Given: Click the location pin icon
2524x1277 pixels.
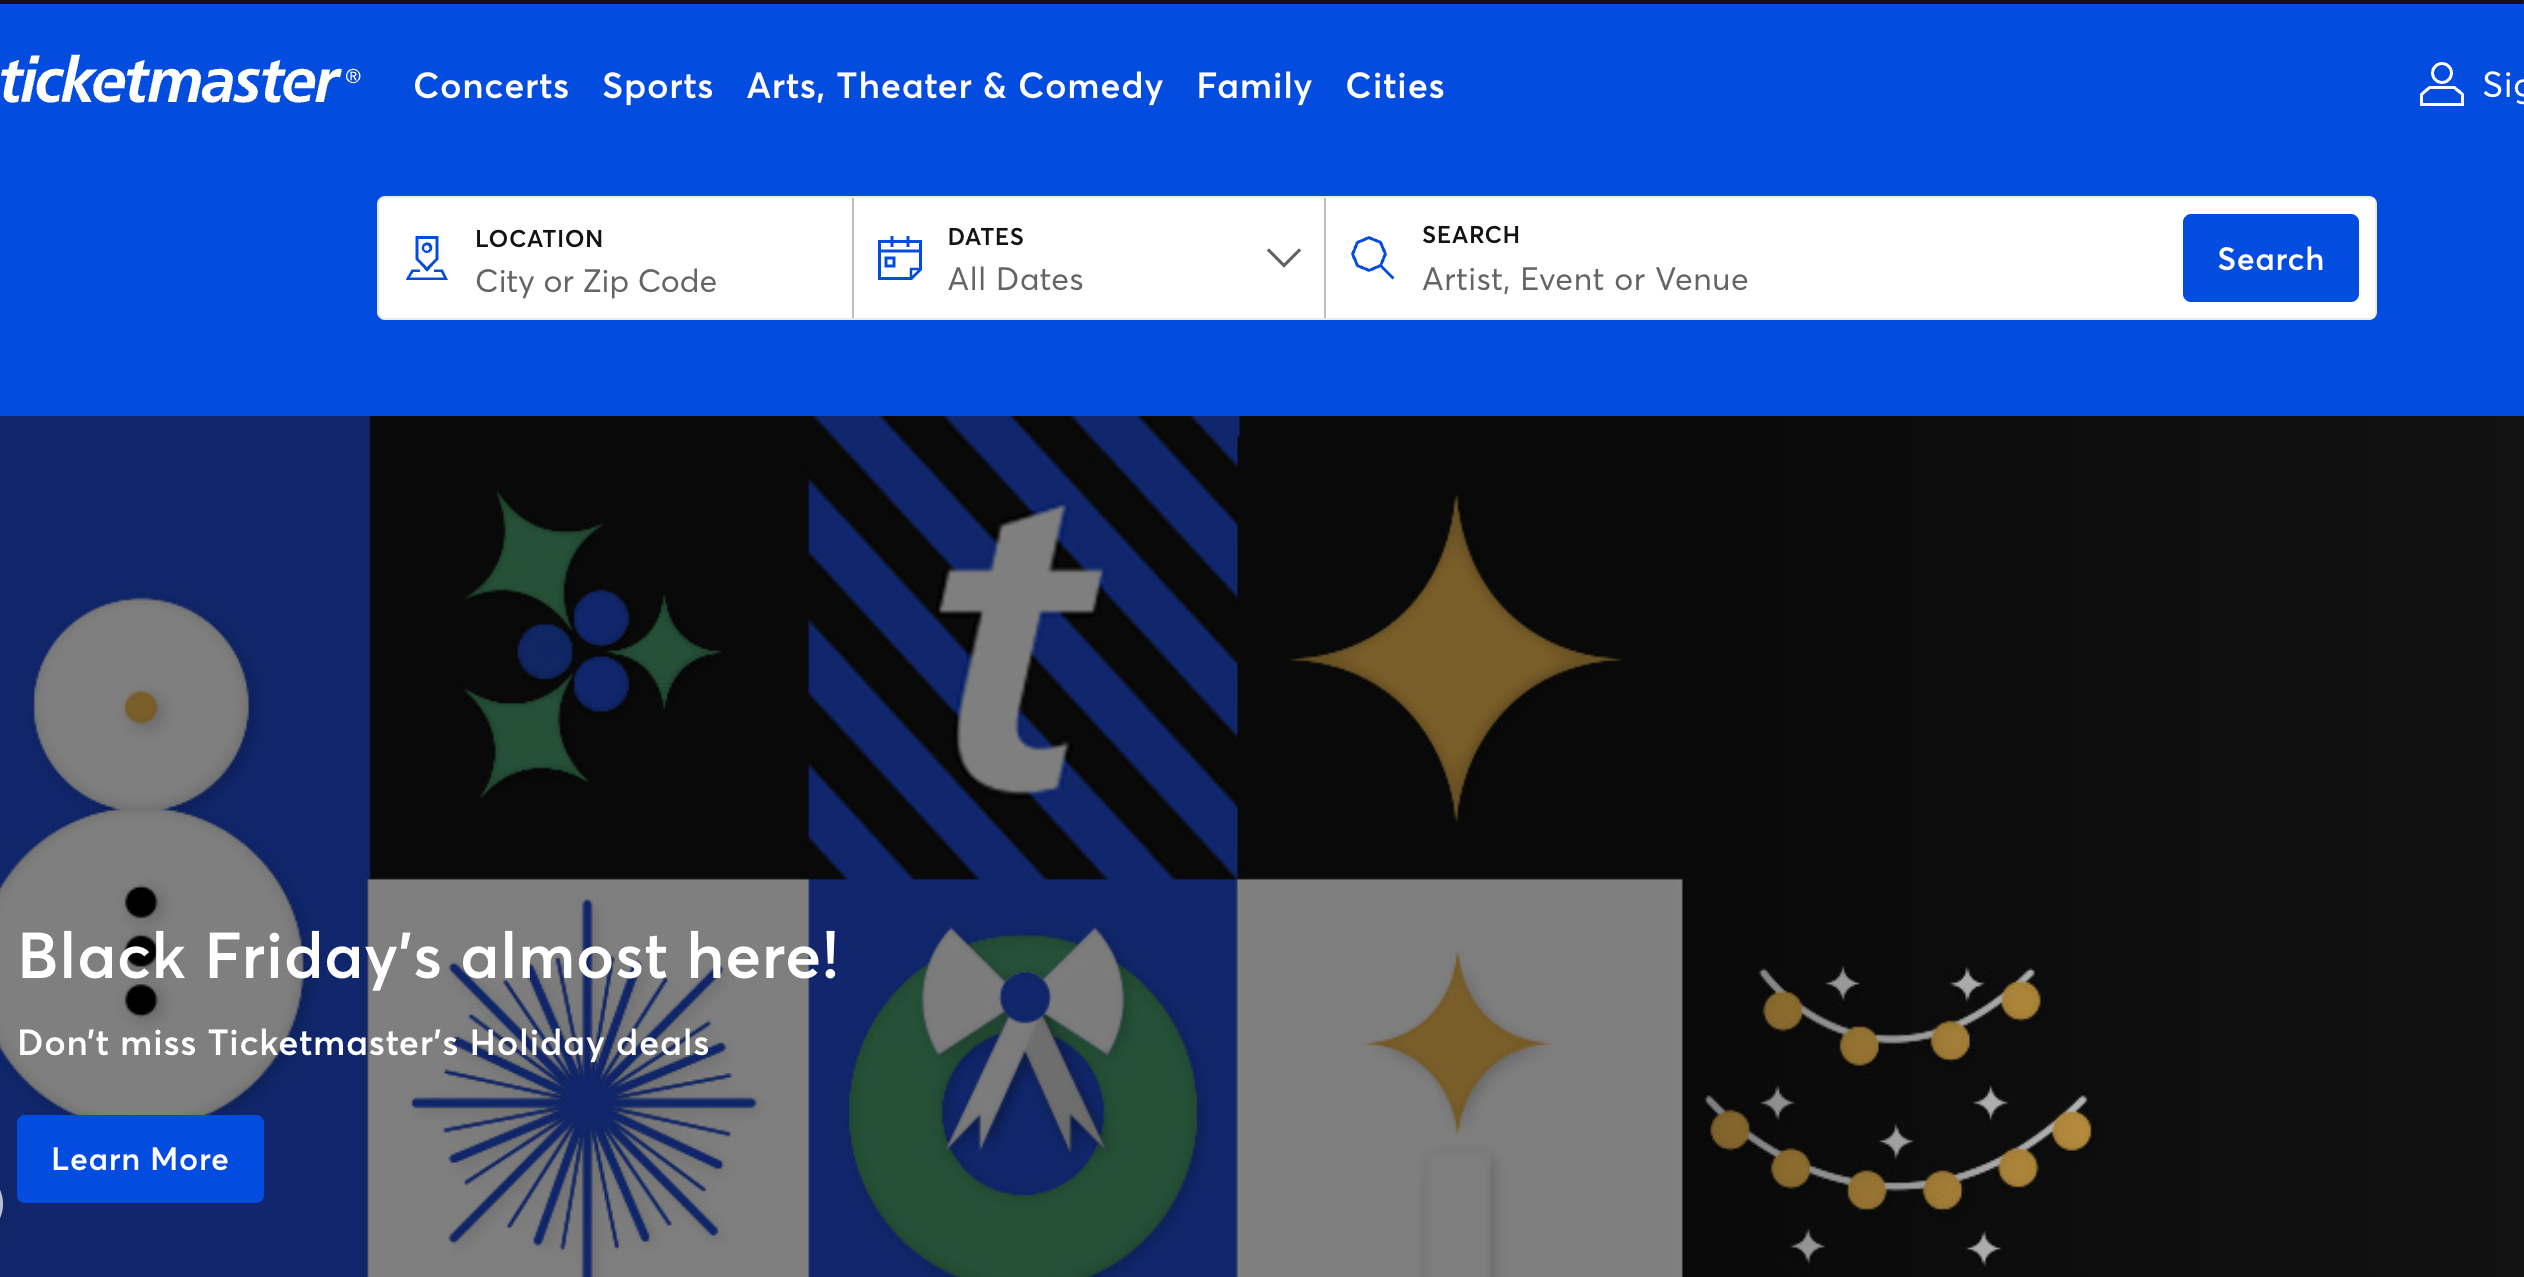Looking at the screenshot, I should (x=427, y=258).
